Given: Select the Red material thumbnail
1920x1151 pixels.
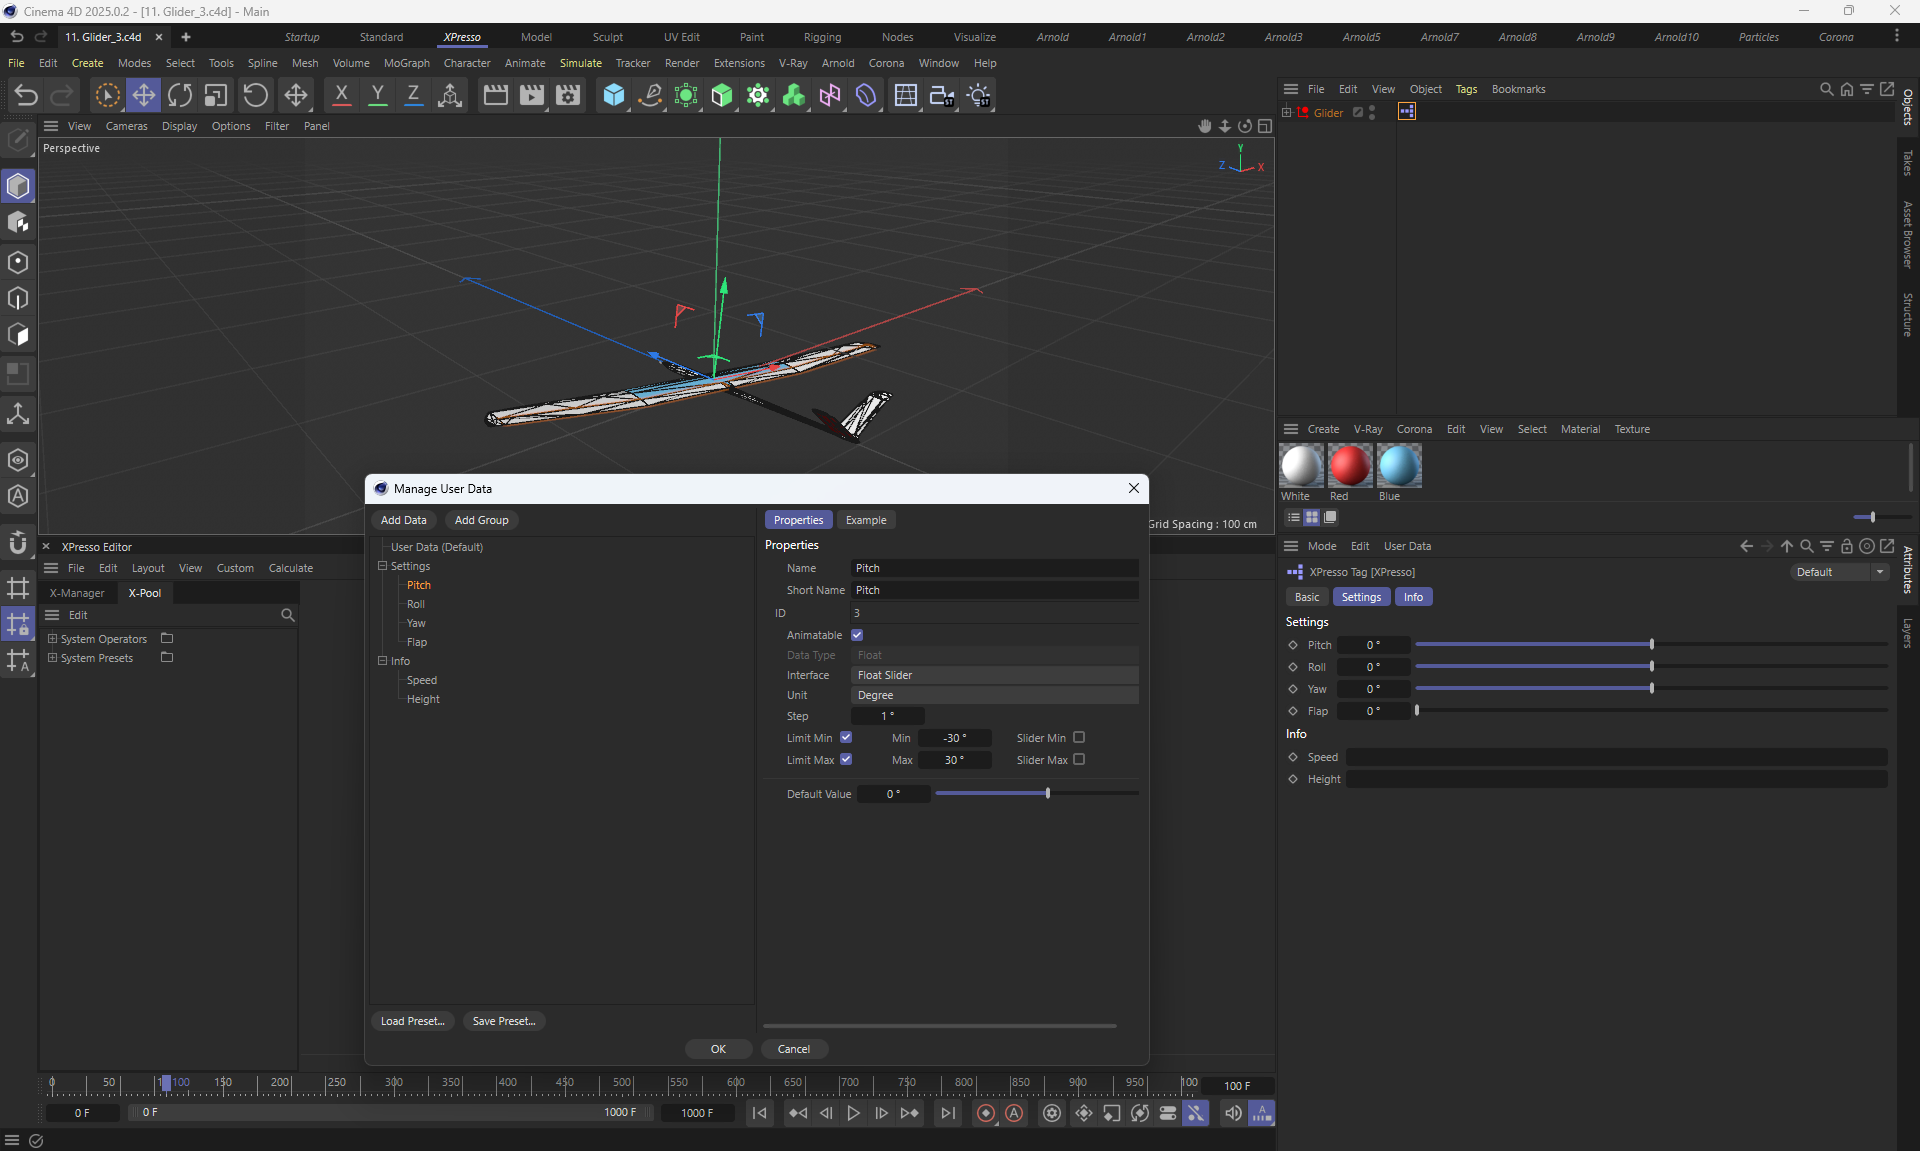Looking at the screenshot, I should (1349, 466).
